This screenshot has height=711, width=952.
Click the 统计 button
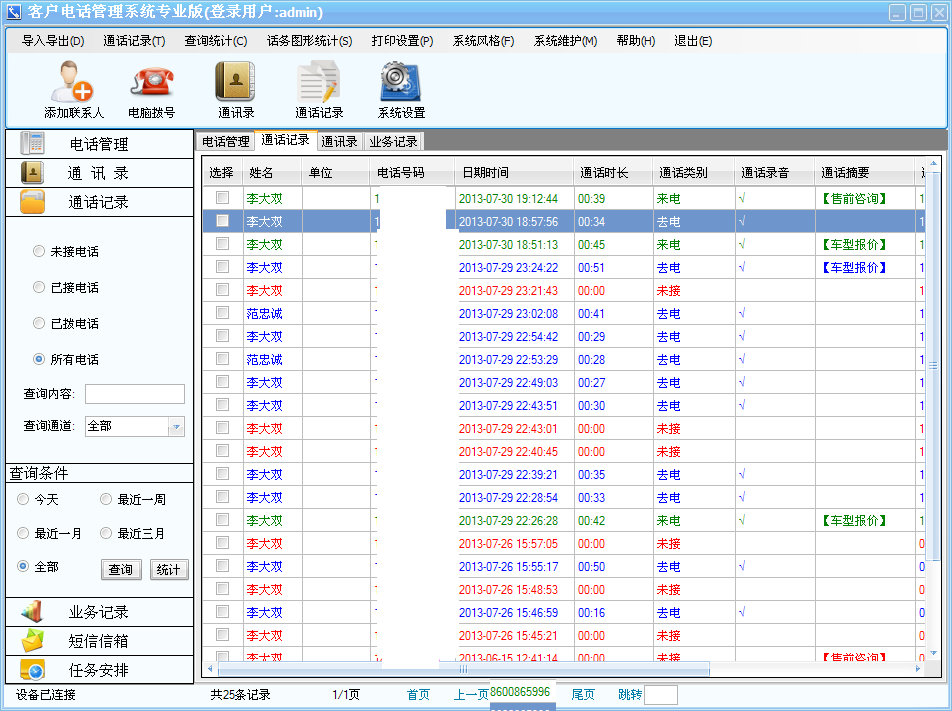(x=169, y=570)
